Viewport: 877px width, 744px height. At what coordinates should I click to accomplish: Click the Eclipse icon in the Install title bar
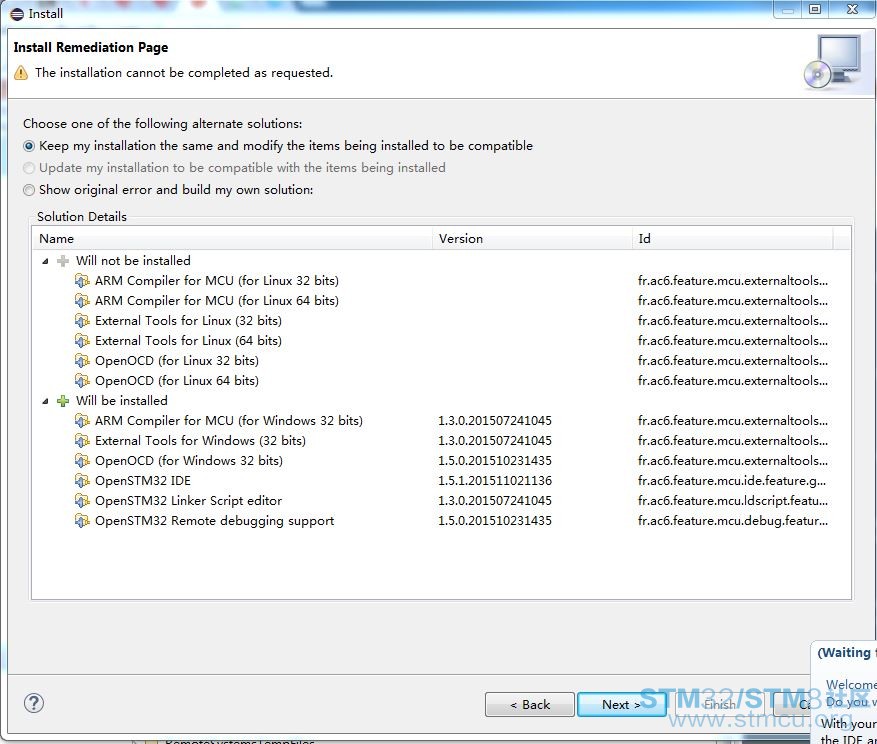[17, 14]
